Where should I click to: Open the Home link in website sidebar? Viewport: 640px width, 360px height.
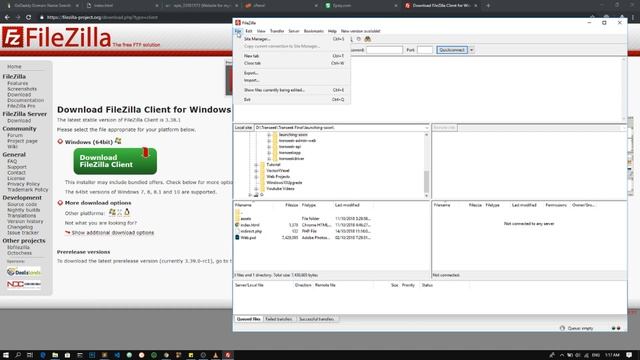point(14,67)
